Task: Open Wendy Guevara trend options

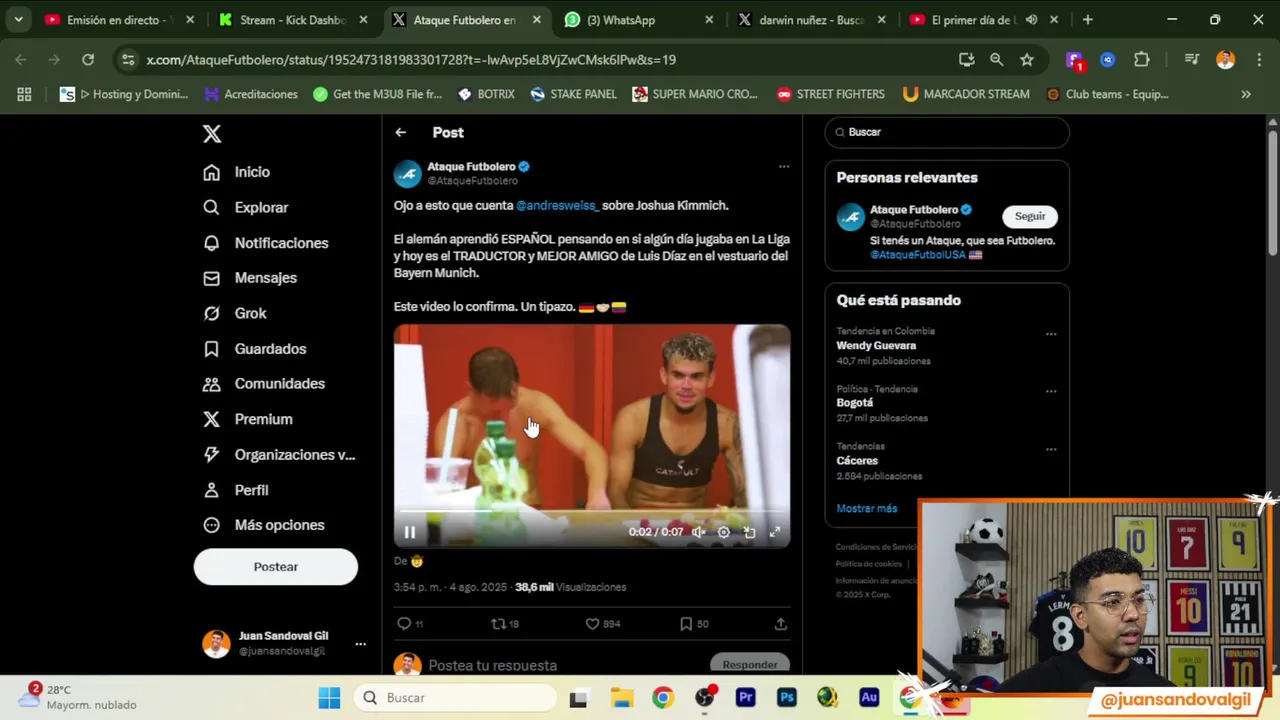Action: tap(1051, 334)
